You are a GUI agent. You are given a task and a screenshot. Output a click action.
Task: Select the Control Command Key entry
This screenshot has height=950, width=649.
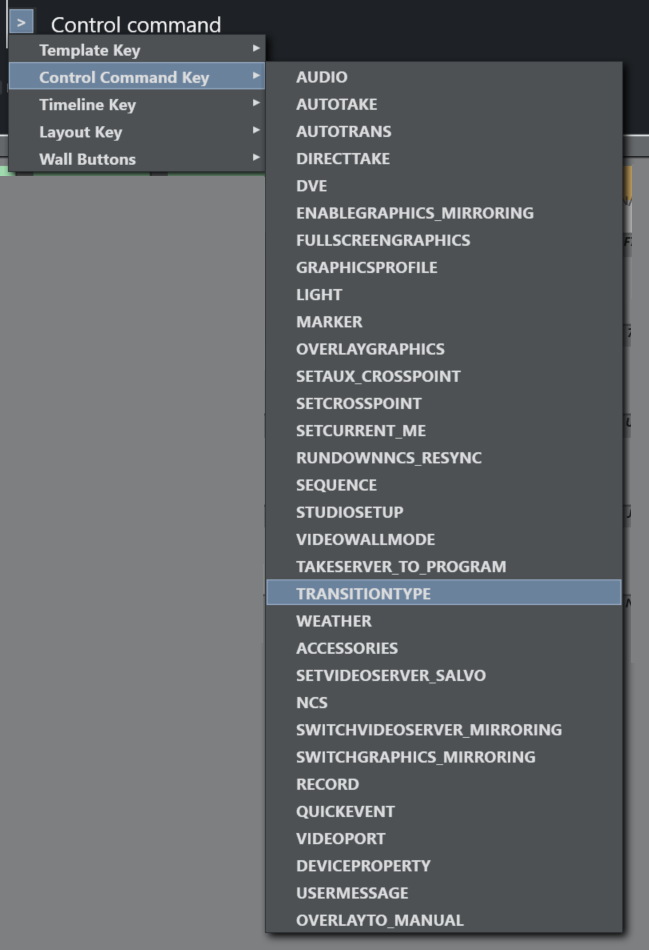[x=124, y=78]
